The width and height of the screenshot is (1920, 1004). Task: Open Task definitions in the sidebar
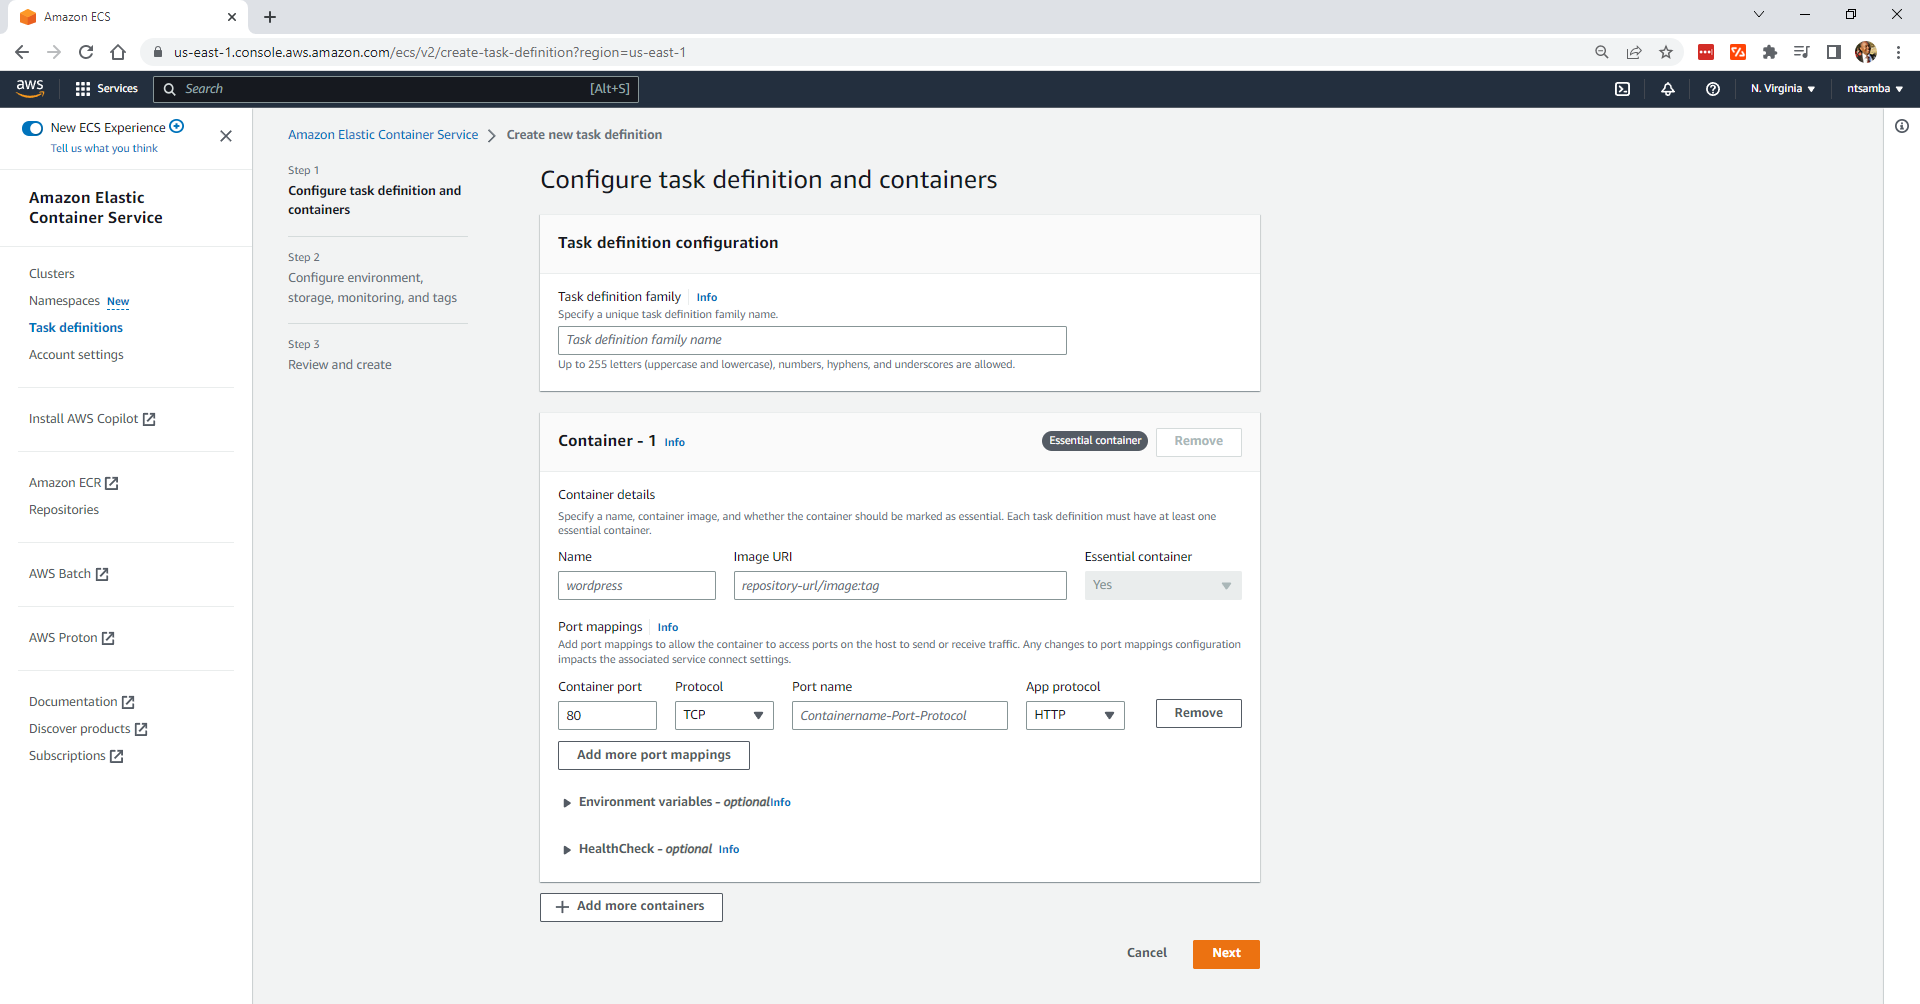click(x=76, y=328)
